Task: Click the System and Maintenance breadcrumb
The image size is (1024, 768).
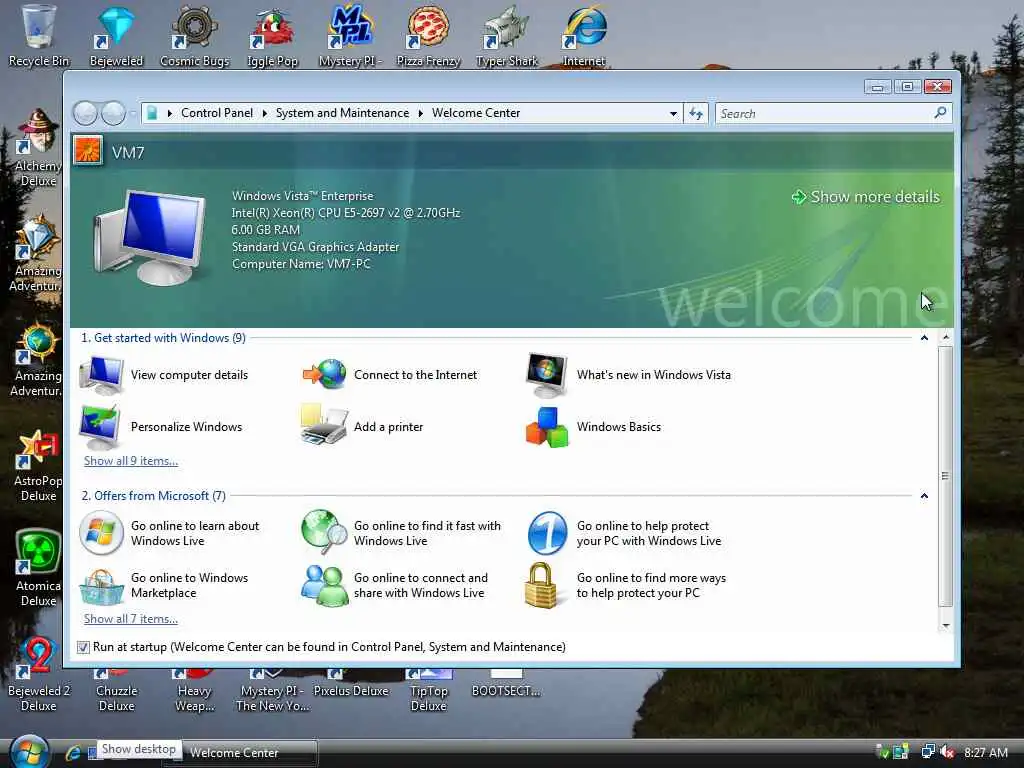Action: [x=342, y=113]
